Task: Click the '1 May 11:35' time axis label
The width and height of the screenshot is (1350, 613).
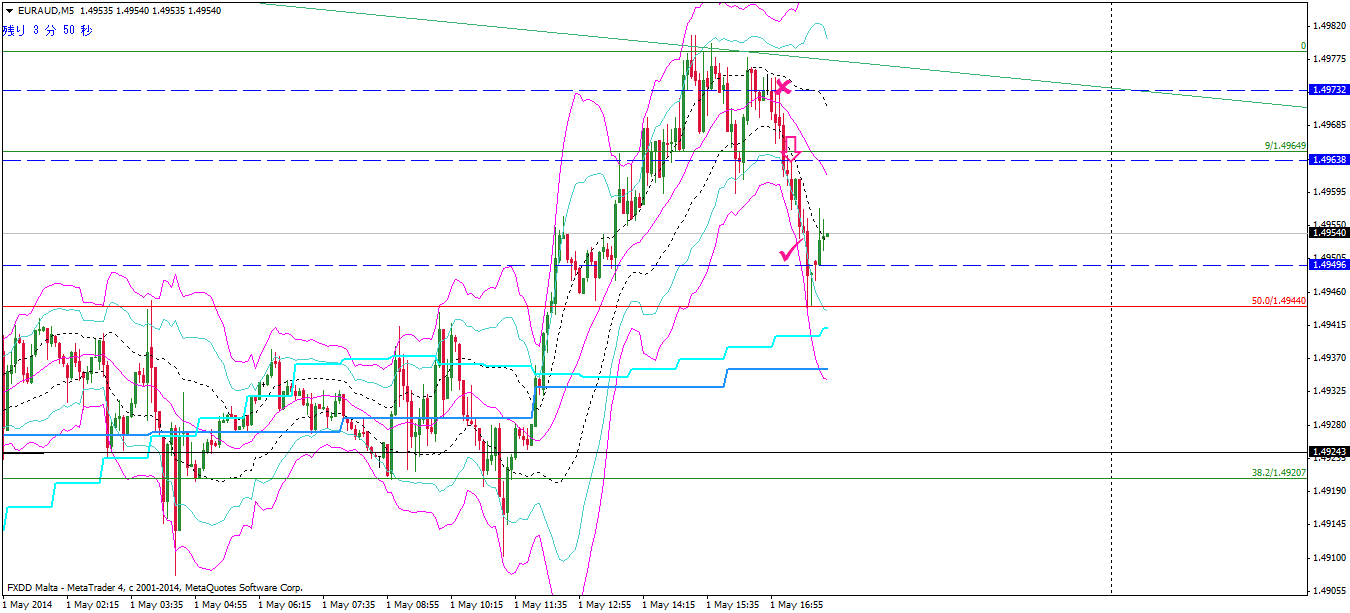Action: pos(540,605)
